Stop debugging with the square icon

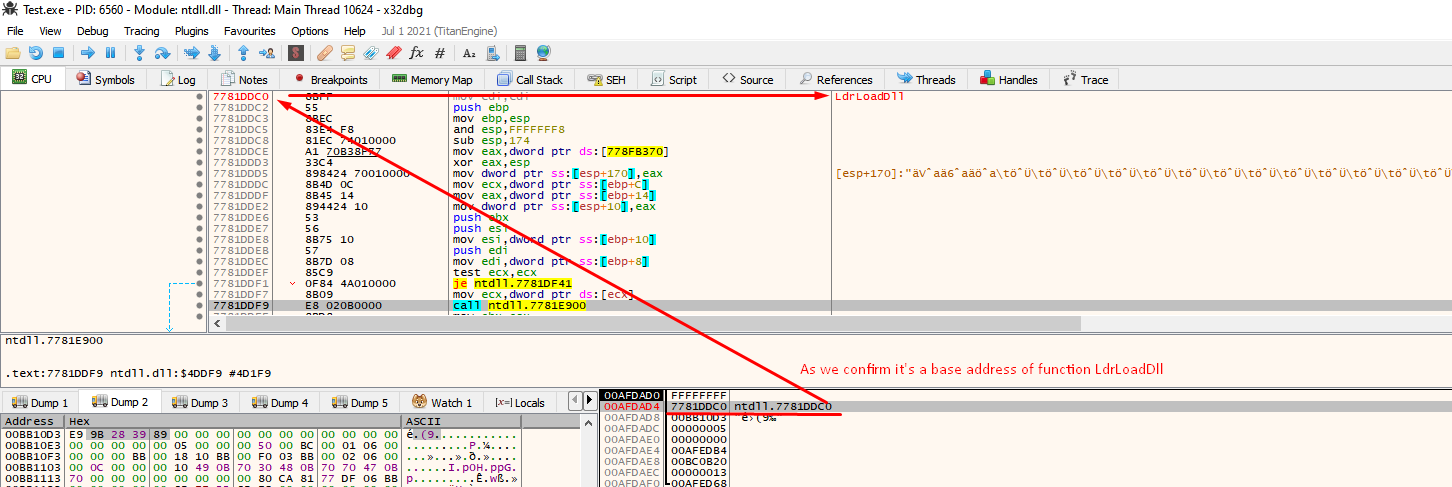click(x=58, y=52)
